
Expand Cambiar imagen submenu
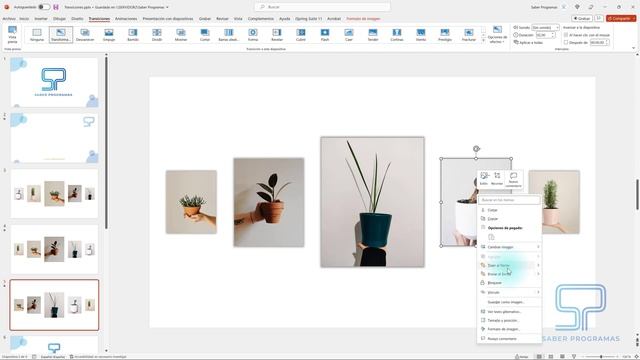click(x=510, y=247)
